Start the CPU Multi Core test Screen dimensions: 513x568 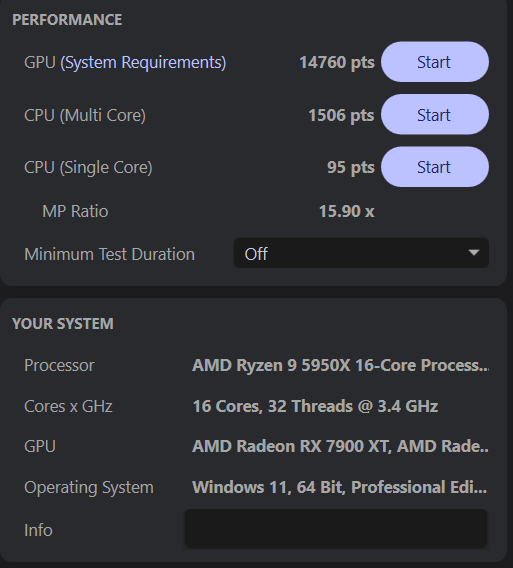(x=435, y=114)
